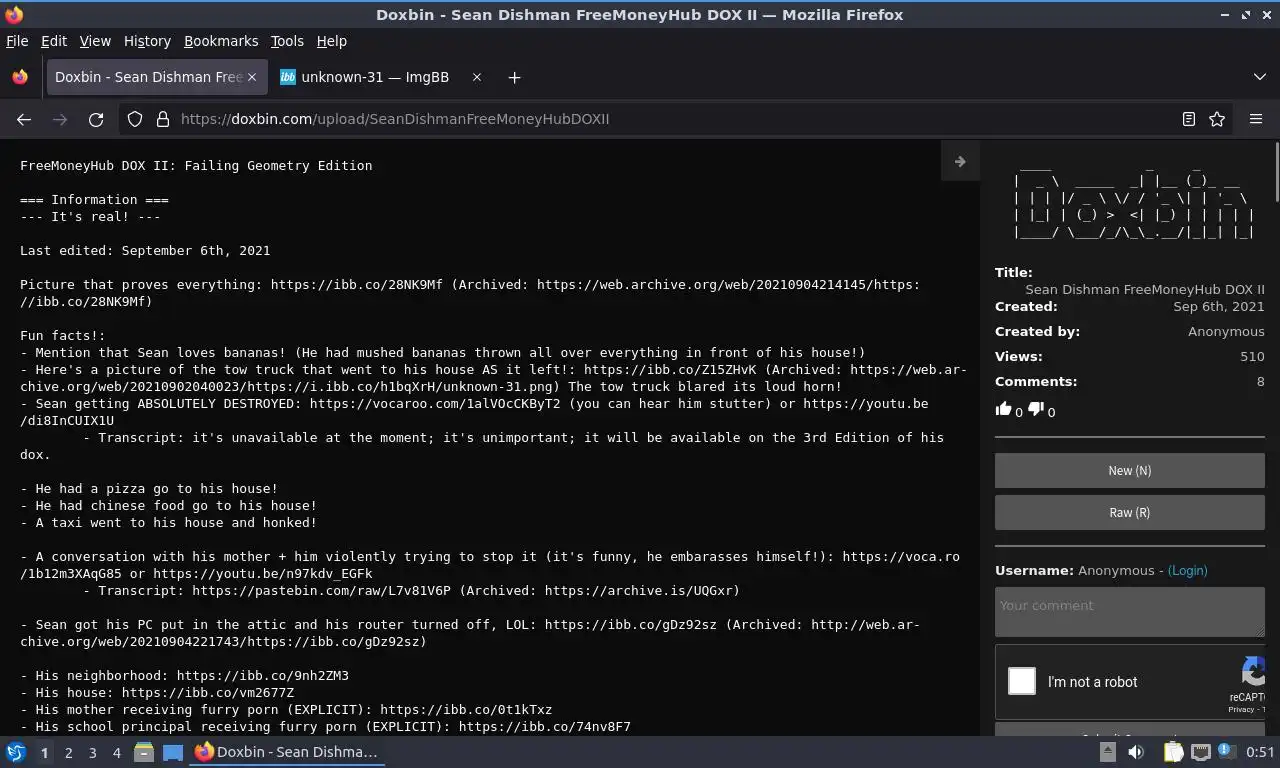Image resolution: width=1280 pixels, height=768 pixels.
Task: Open the volume speaker tray icon
Action: tap(1135, 752)
